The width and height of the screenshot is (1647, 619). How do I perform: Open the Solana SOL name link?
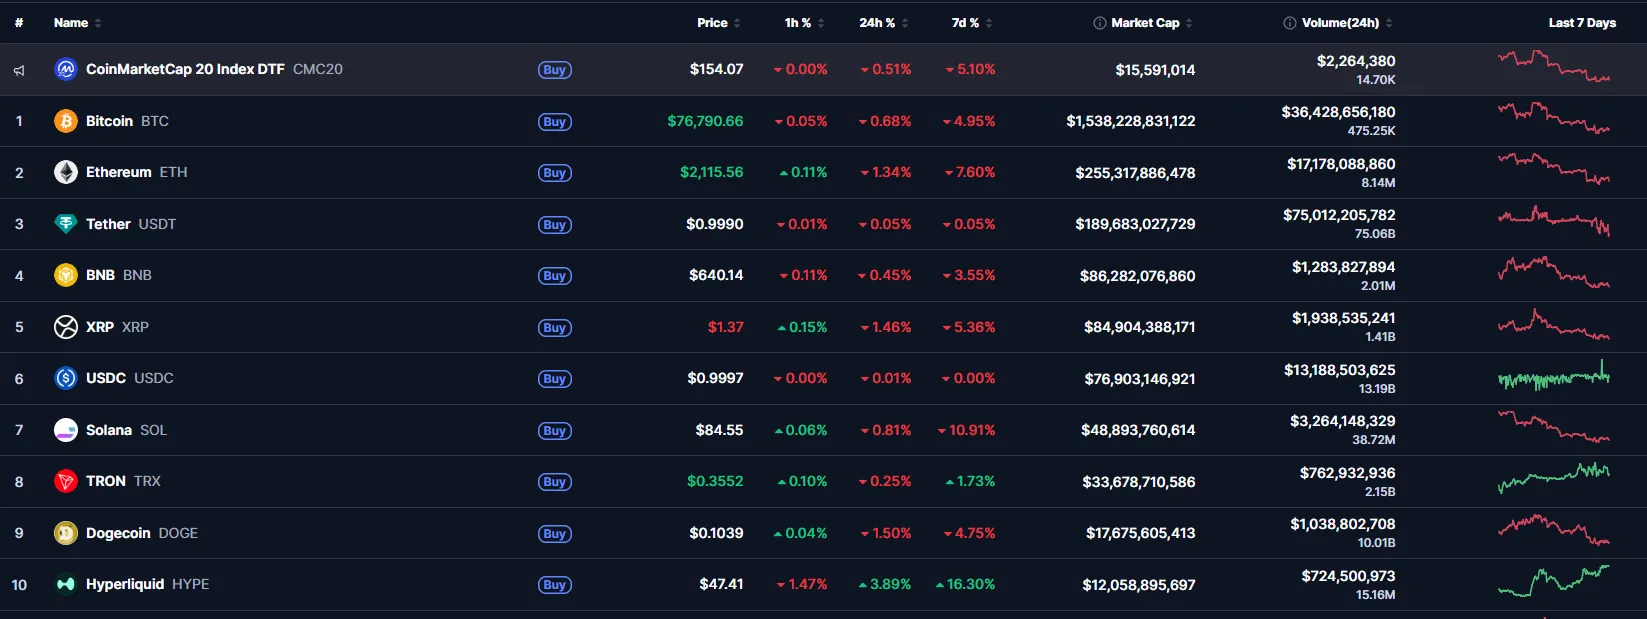coord(126,430)
